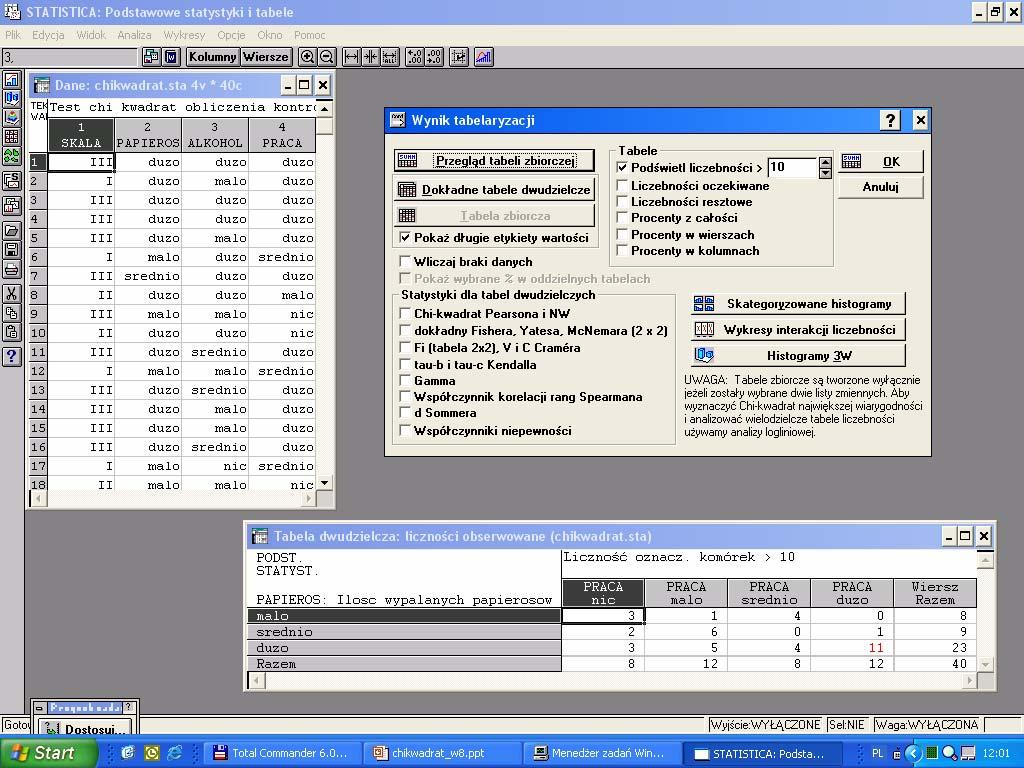Open the Wykresy menu
This screenshot has width=1024, height=768.
click(184, 35)
